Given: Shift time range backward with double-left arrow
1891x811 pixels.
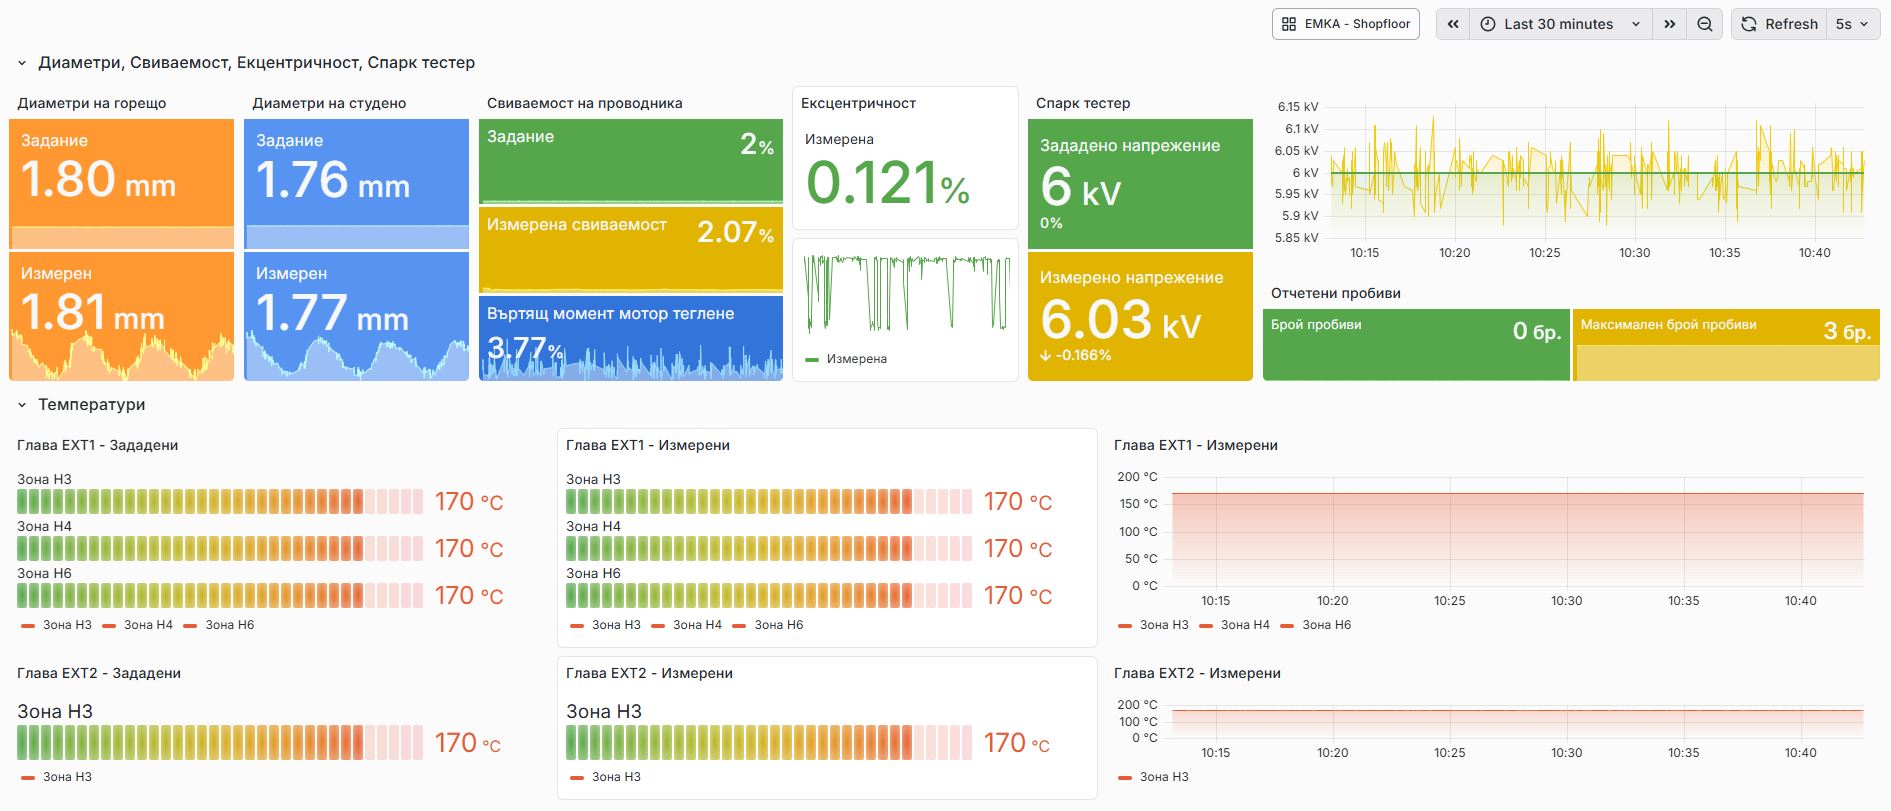Looking at the screenshot, I should click(x=1453, y=24).
